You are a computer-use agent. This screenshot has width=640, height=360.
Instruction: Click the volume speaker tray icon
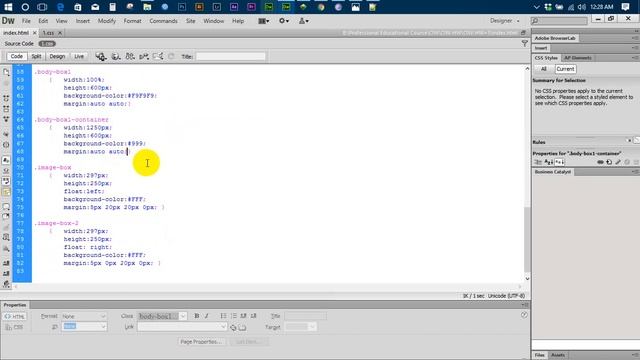pyautogui.click(x=582, y=7)
